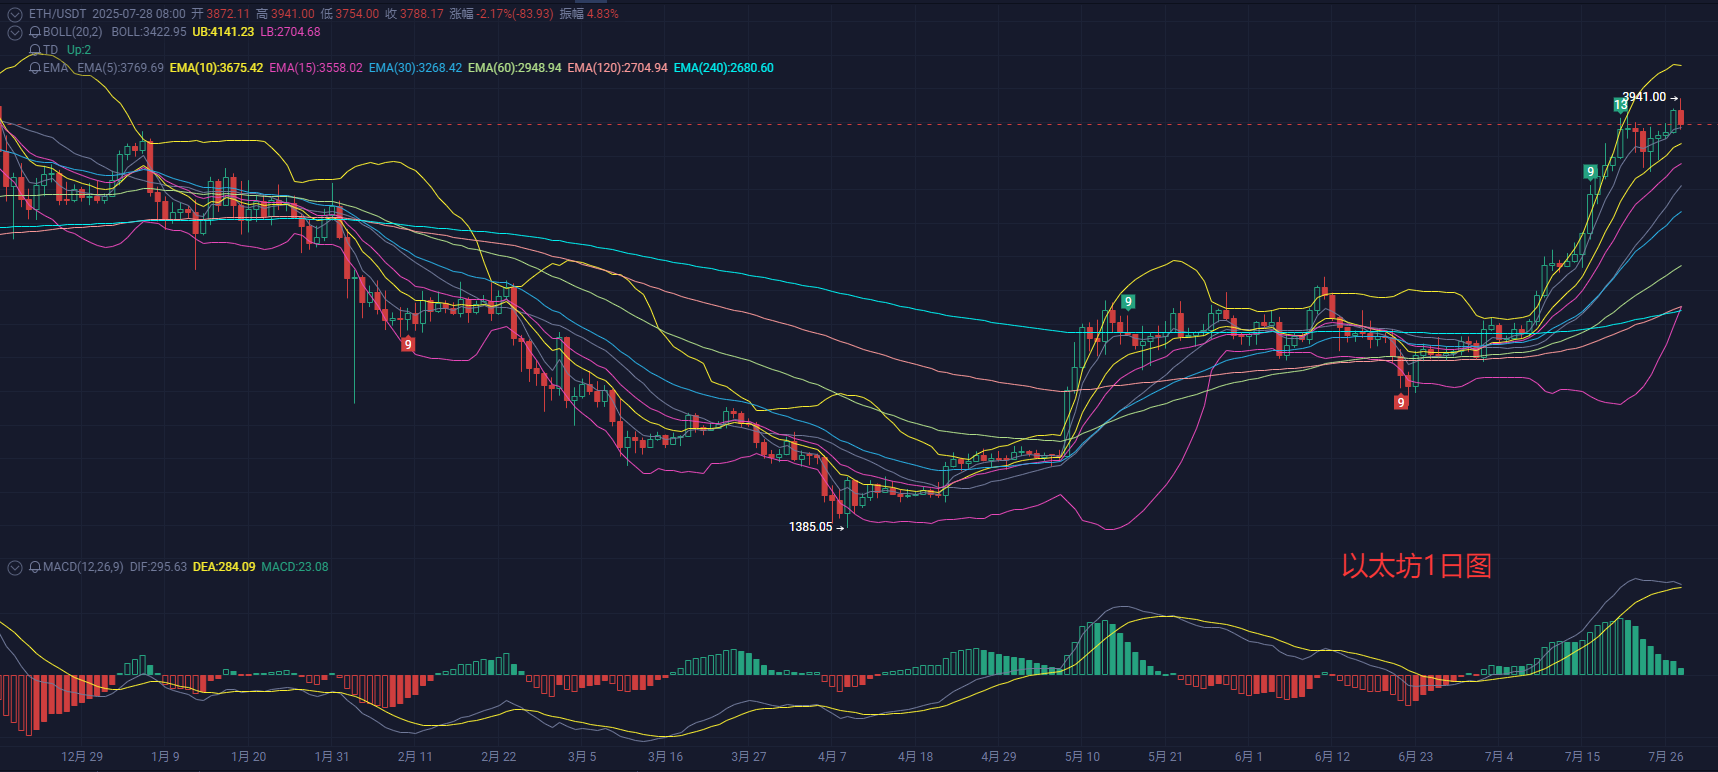The image size is (1718, 772).
Task: Open the EMA indicator label
Action: (x=55, y=68)
